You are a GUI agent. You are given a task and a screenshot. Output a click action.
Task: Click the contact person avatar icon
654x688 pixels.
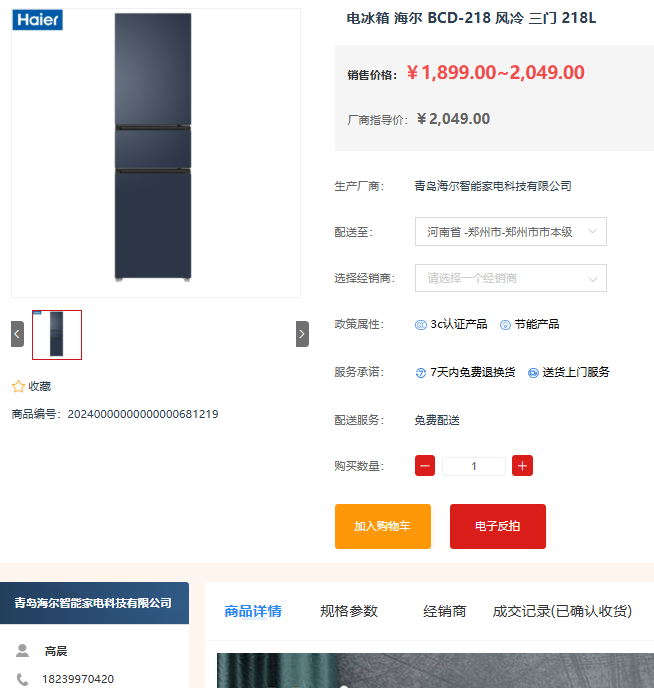(x=22, y=651)
